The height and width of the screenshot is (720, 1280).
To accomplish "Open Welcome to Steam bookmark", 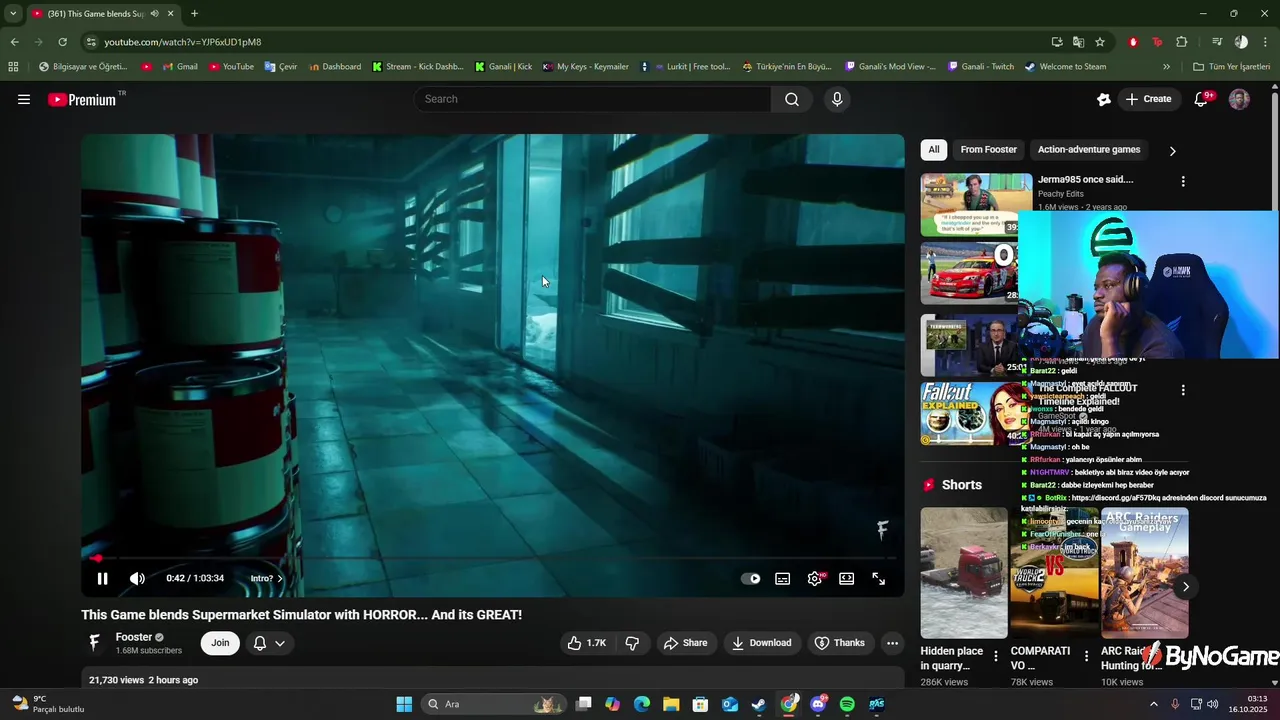I will pos(1065,67).
